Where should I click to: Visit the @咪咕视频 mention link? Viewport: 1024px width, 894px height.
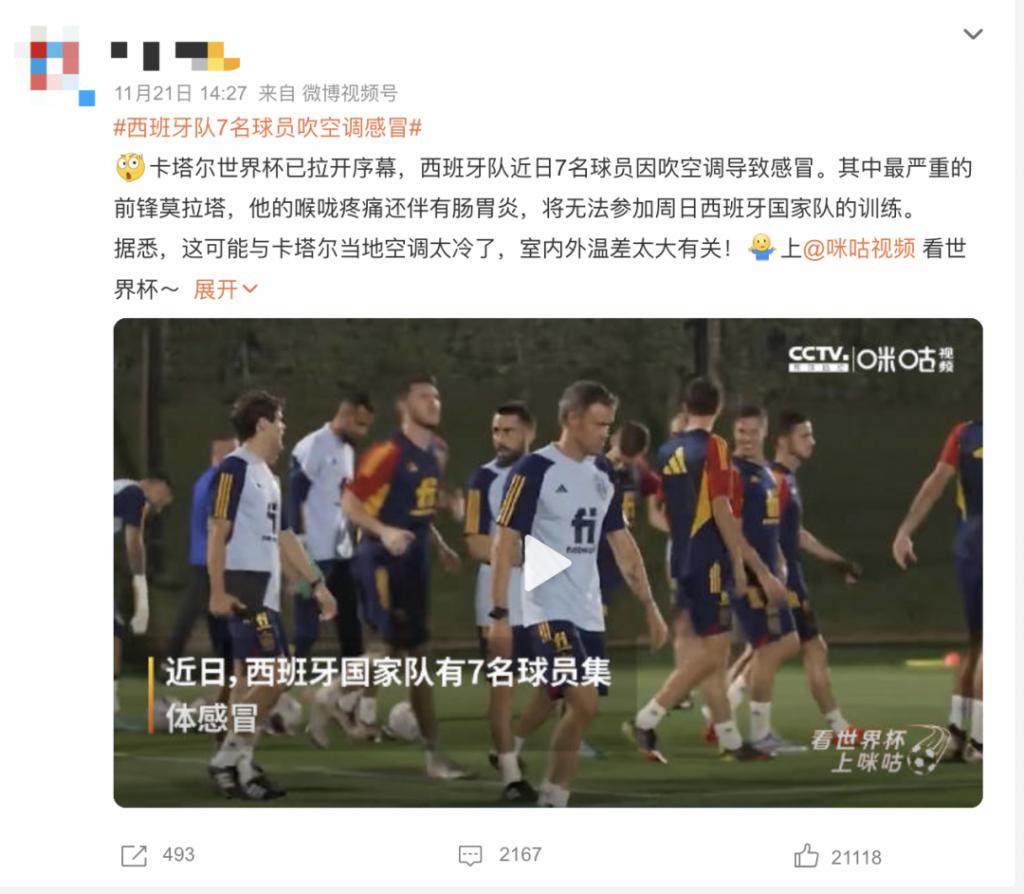coord(858,249)
